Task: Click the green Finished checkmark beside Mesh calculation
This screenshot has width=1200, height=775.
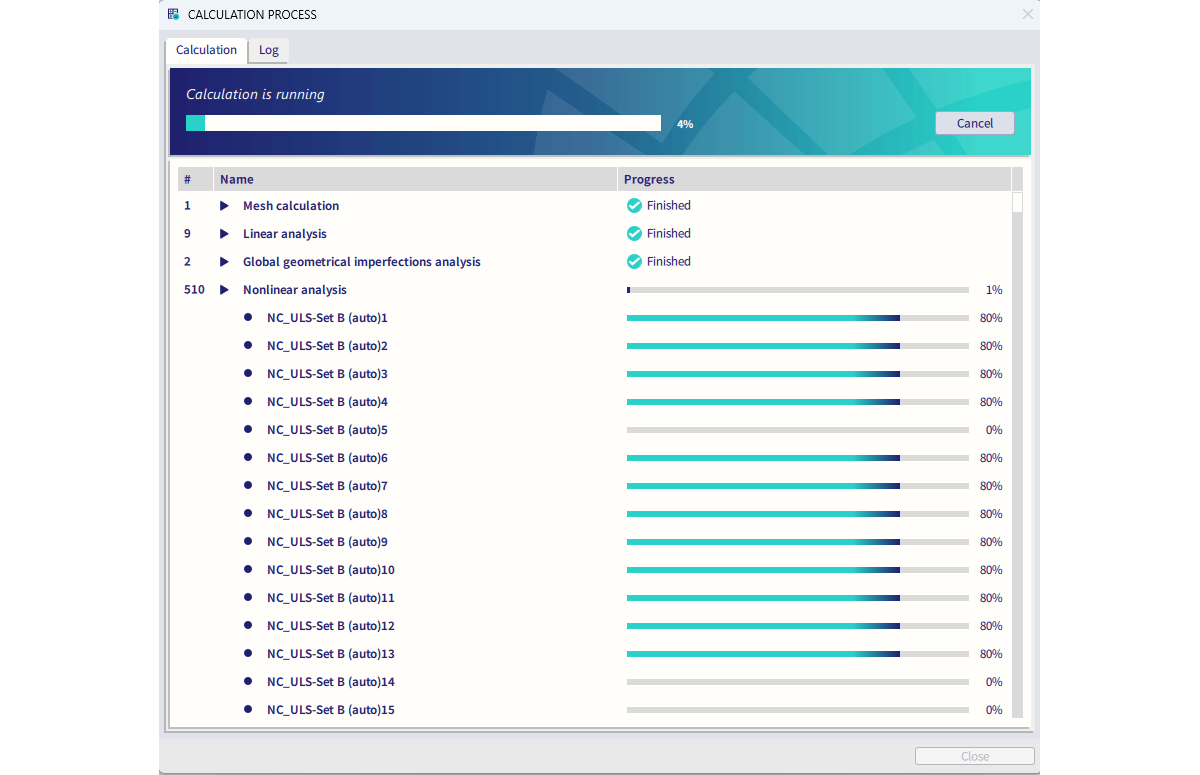Action: 633,205
